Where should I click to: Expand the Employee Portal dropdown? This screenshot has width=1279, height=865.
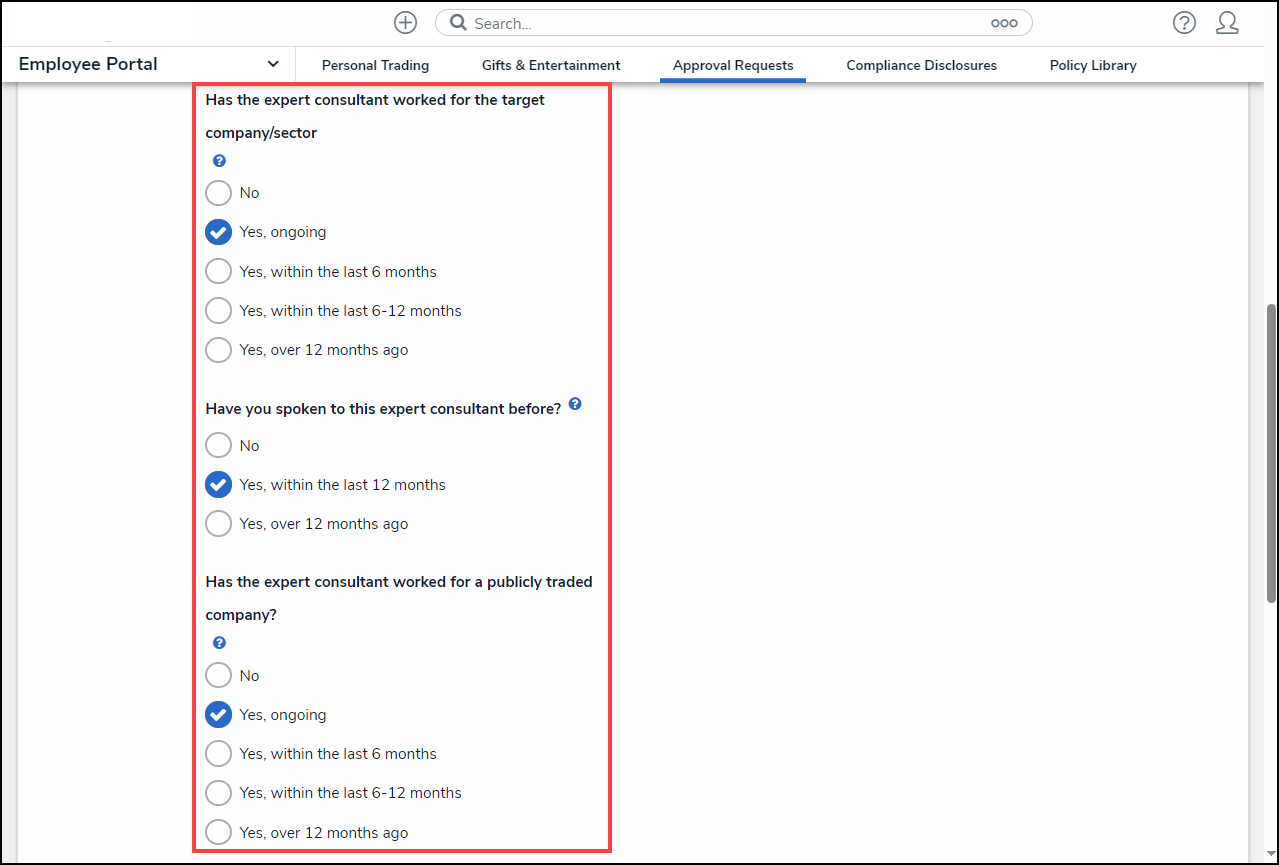(x=273, y=64)
